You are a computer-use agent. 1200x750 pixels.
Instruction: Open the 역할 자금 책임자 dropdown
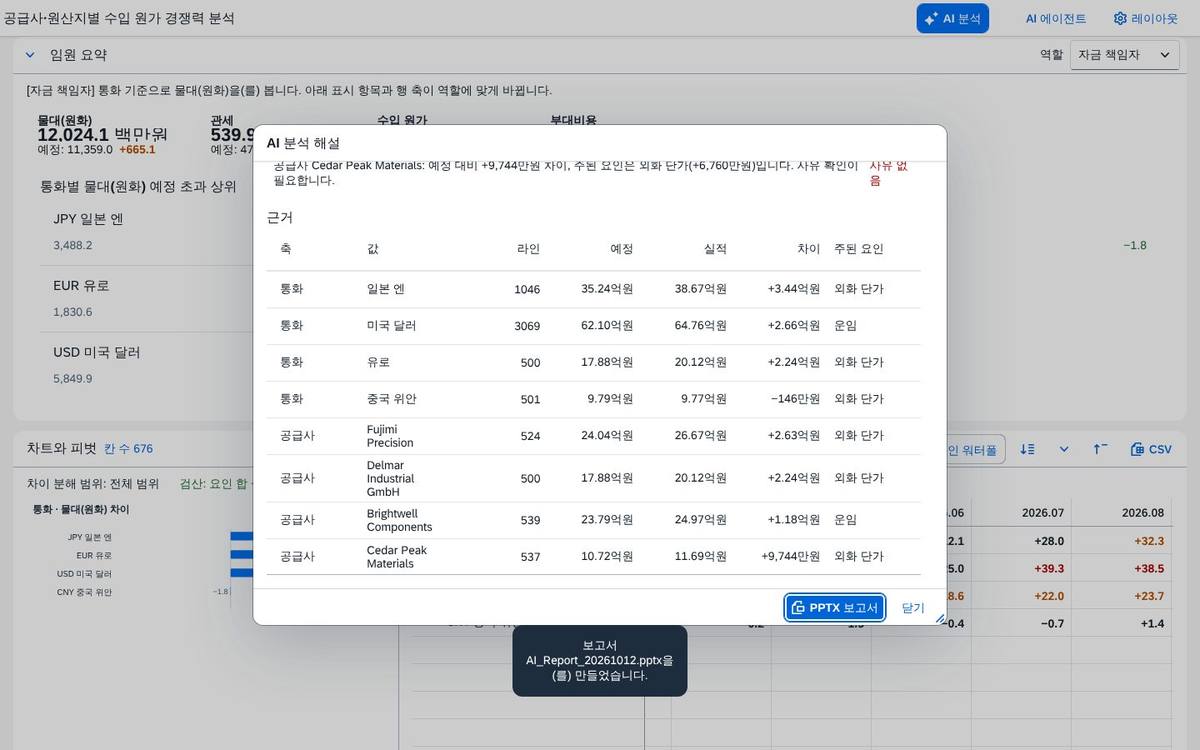click(1125, 55)
